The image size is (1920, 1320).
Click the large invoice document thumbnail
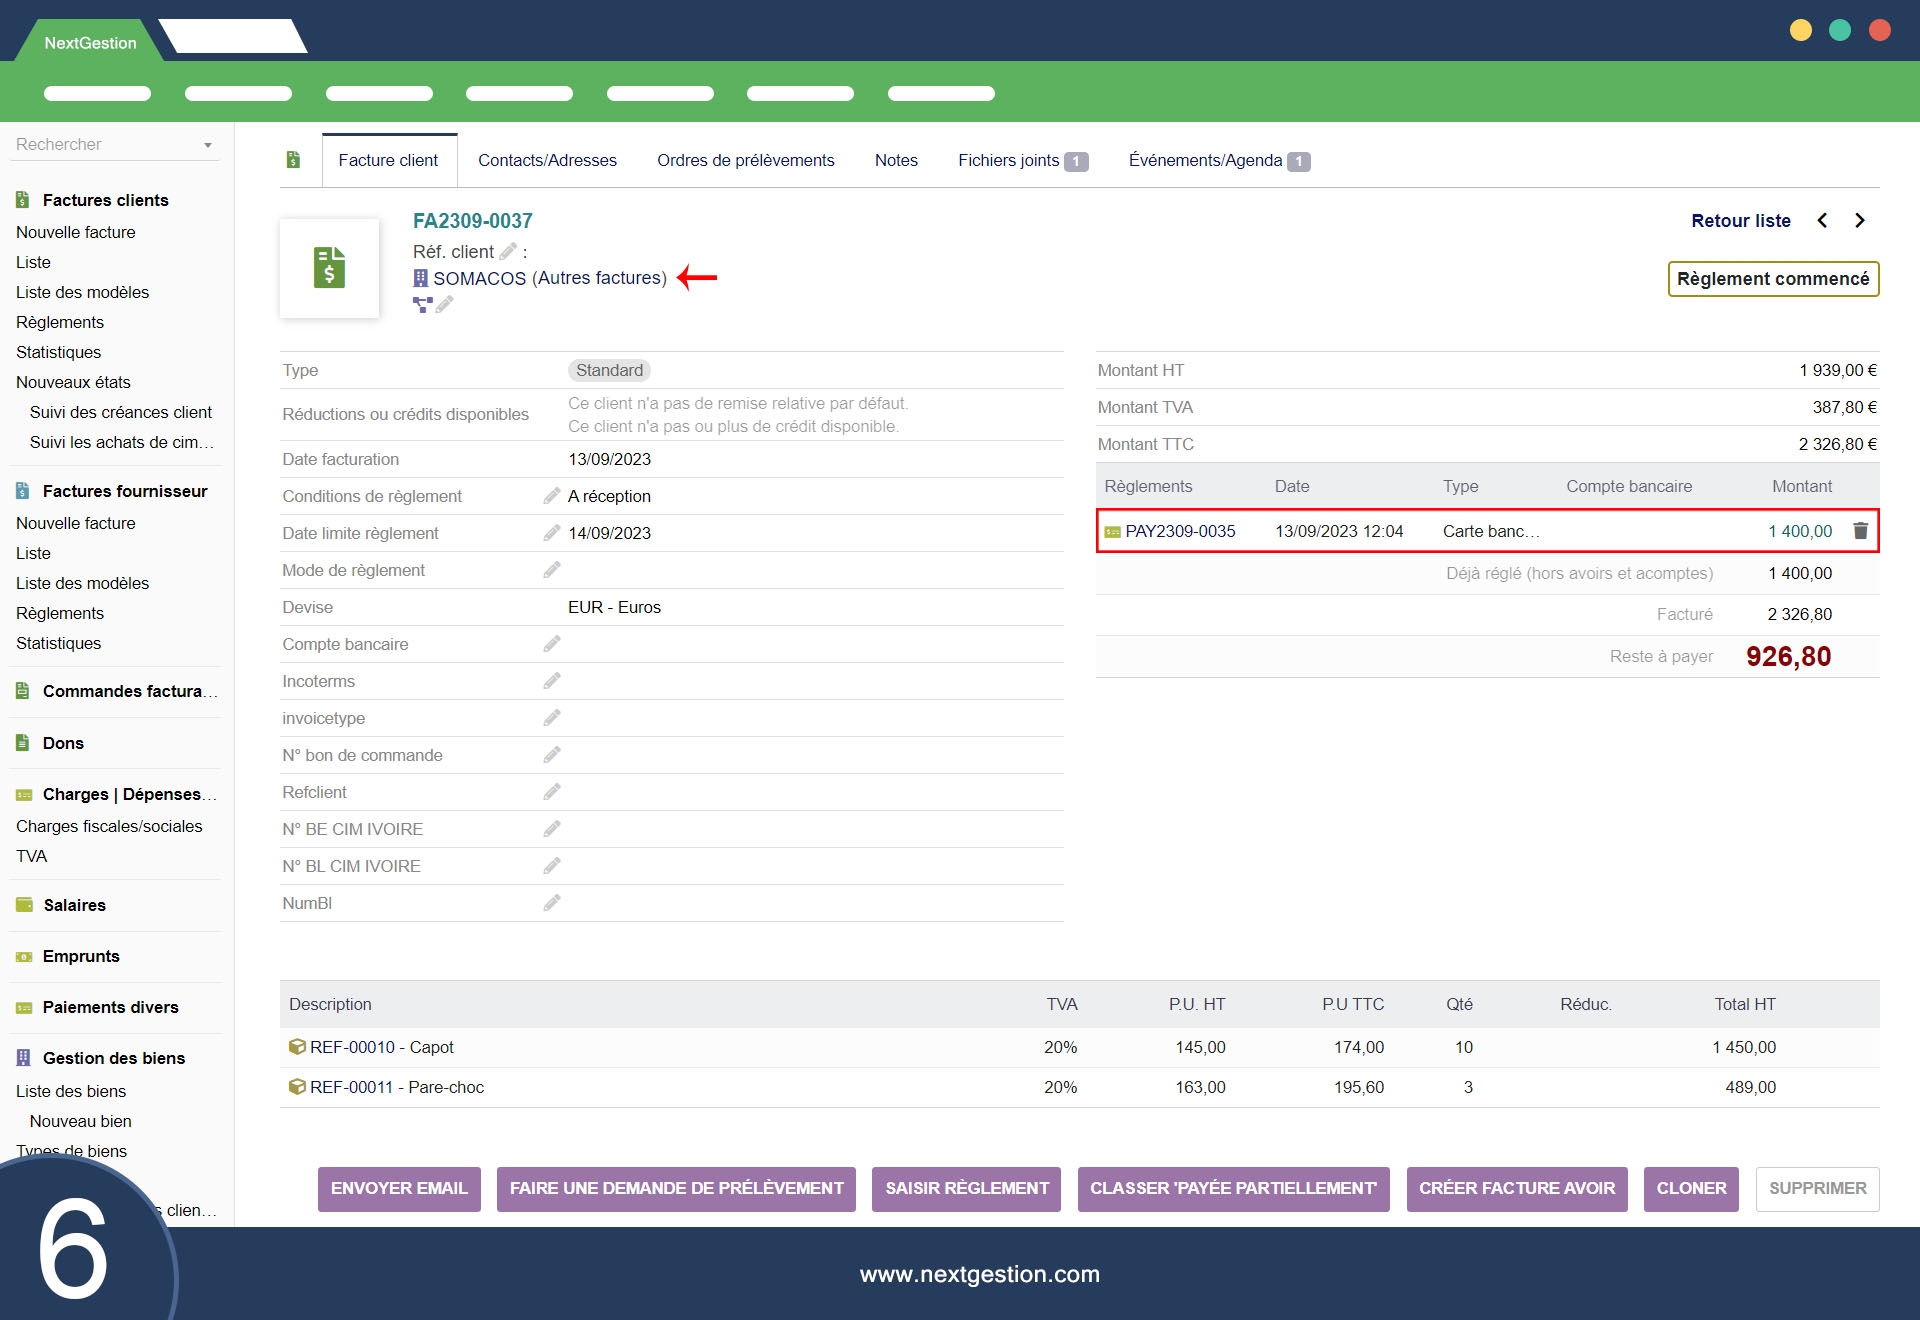coord(329,268)
